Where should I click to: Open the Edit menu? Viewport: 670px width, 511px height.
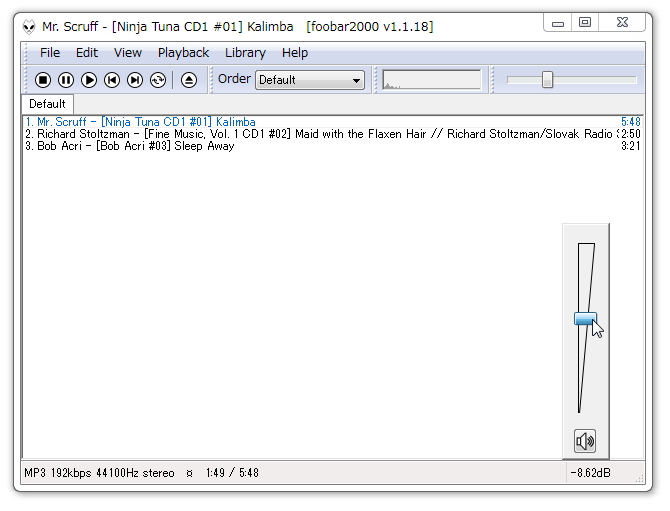tap(87, 53)
